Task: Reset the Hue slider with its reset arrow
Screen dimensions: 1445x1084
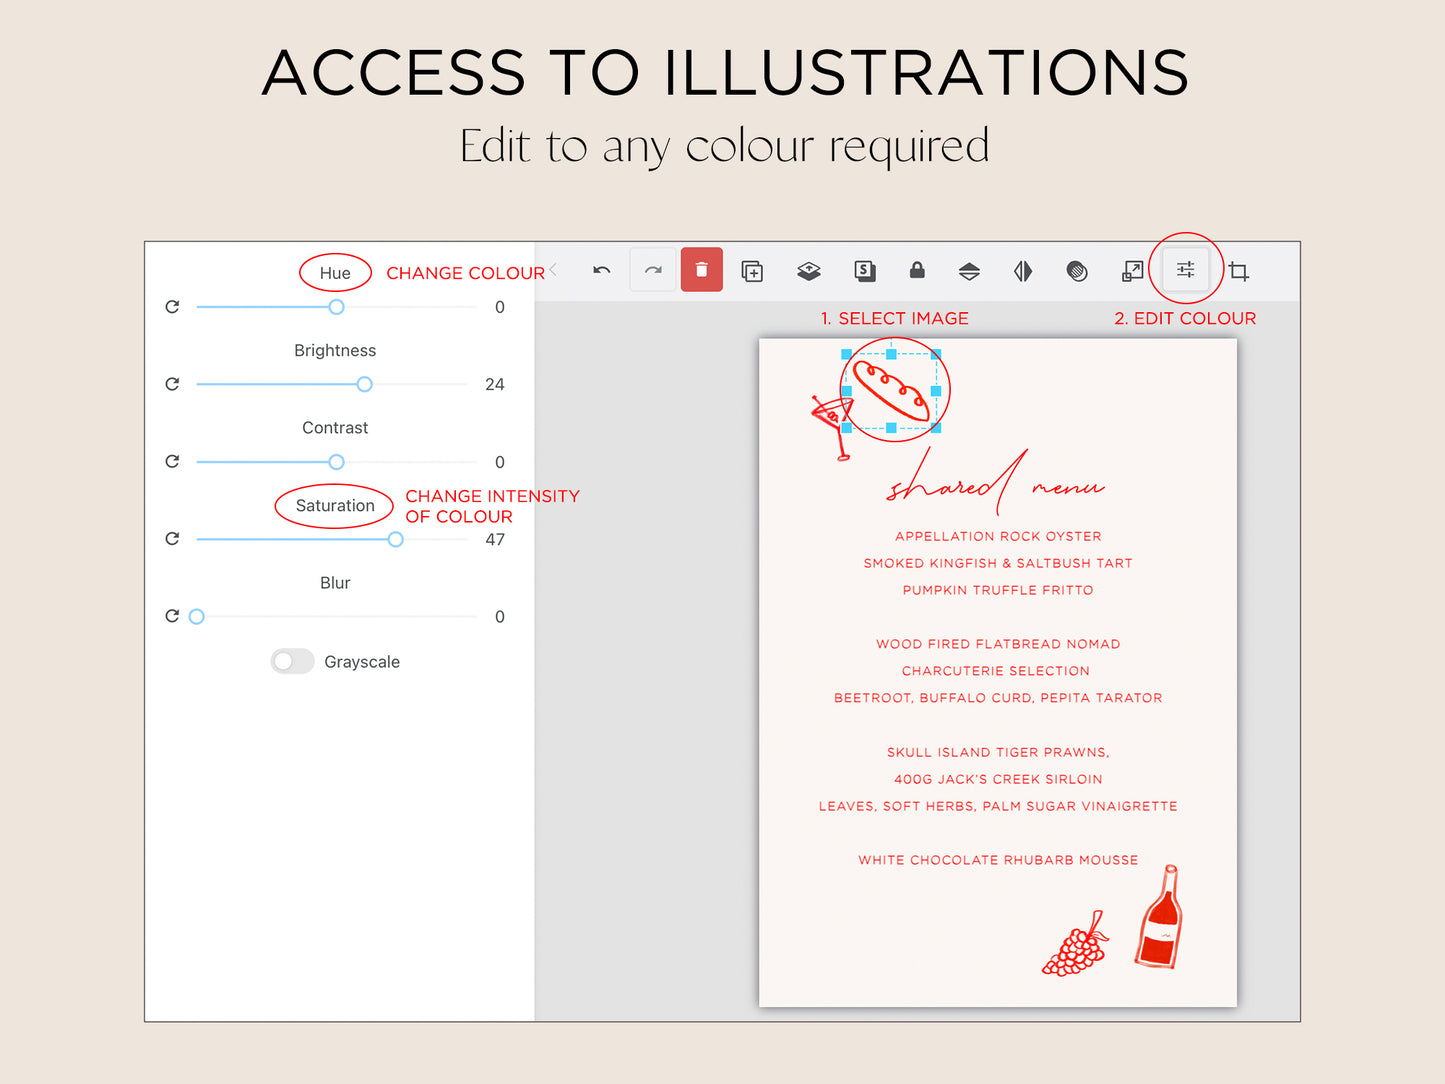Action: pyautogui.click(x=172, y=307)
